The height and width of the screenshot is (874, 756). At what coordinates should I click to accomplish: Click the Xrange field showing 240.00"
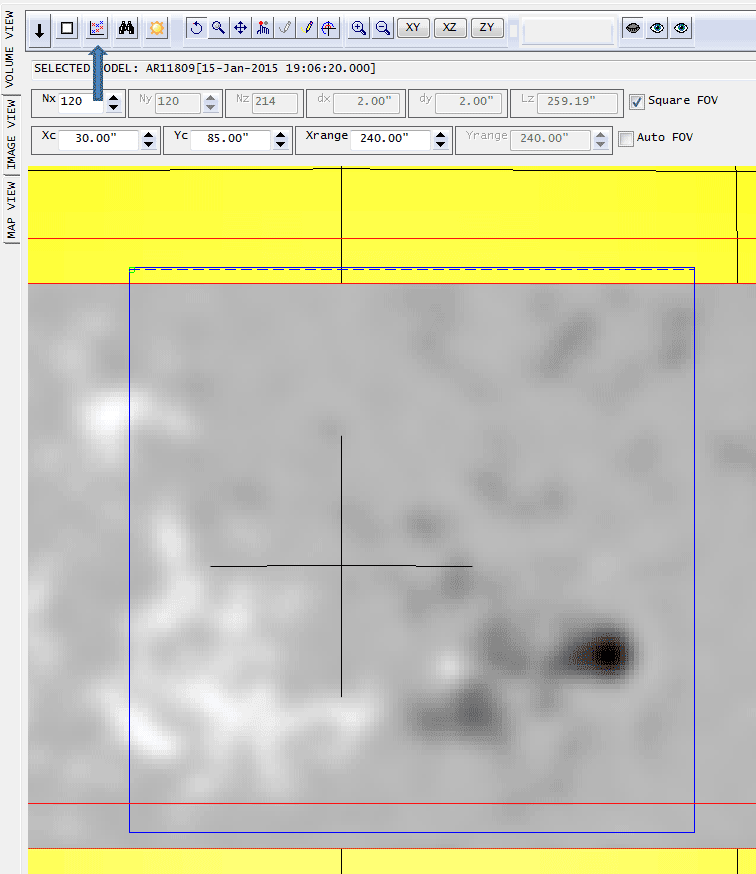(390, 139)
